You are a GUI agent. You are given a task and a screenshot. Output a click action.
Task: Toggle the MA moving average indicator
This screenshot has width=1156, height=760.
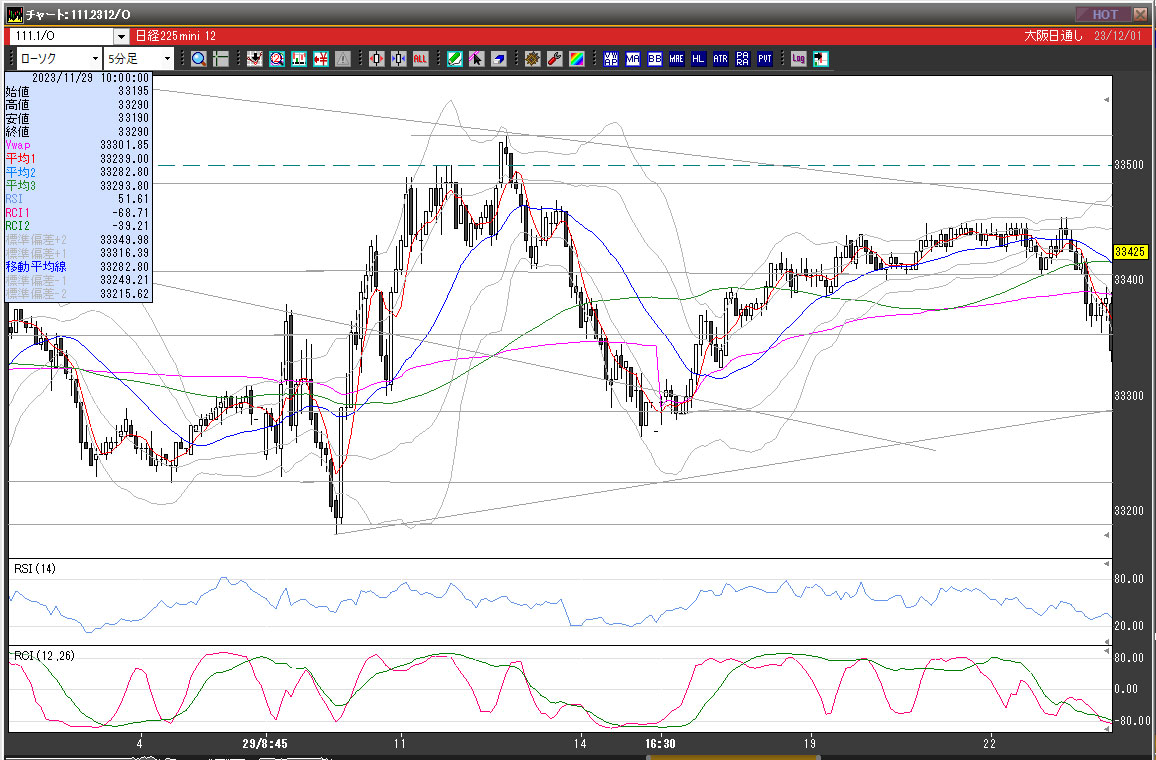pos(633,59)
